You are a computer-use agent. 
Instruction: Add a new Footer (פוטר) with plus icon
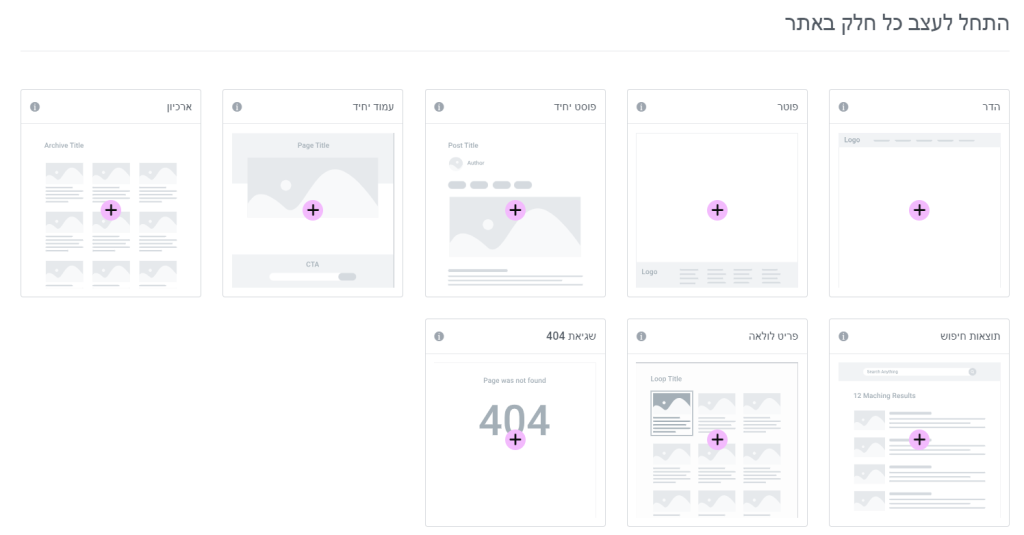coord(717,210)
